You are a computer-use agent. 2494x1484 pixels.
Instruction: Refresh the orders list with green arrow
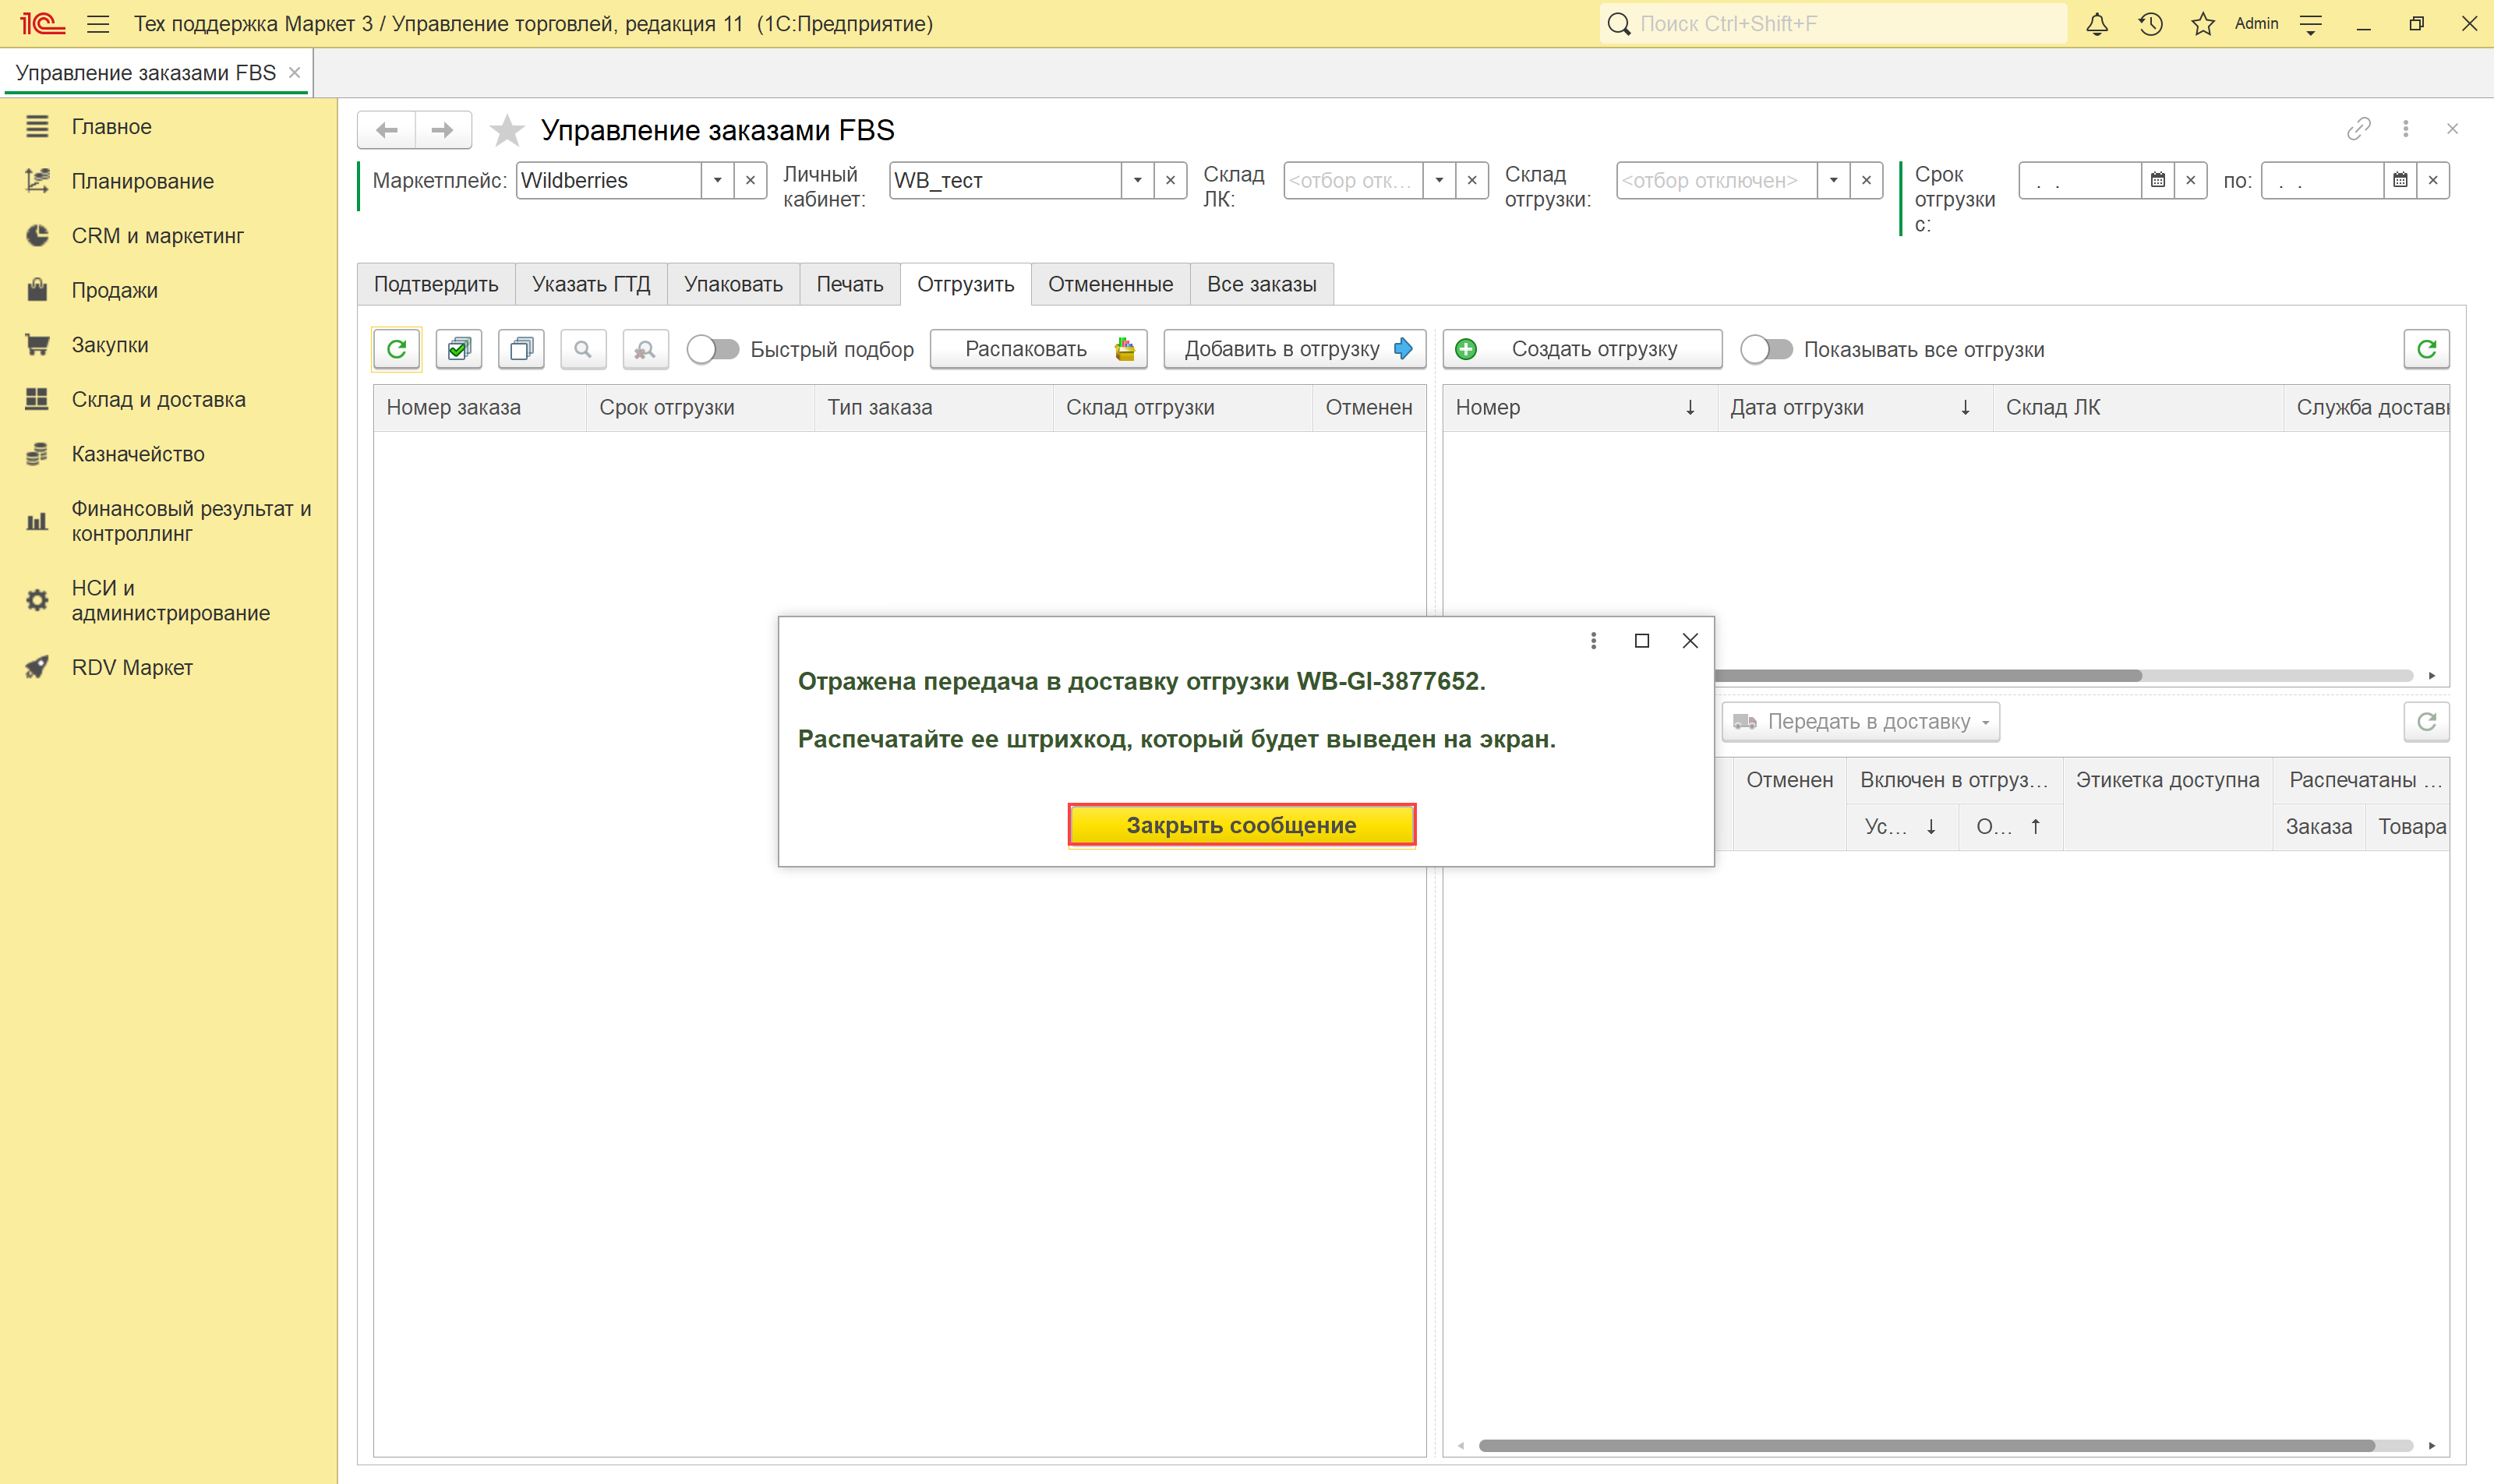(x=397, y=349)
